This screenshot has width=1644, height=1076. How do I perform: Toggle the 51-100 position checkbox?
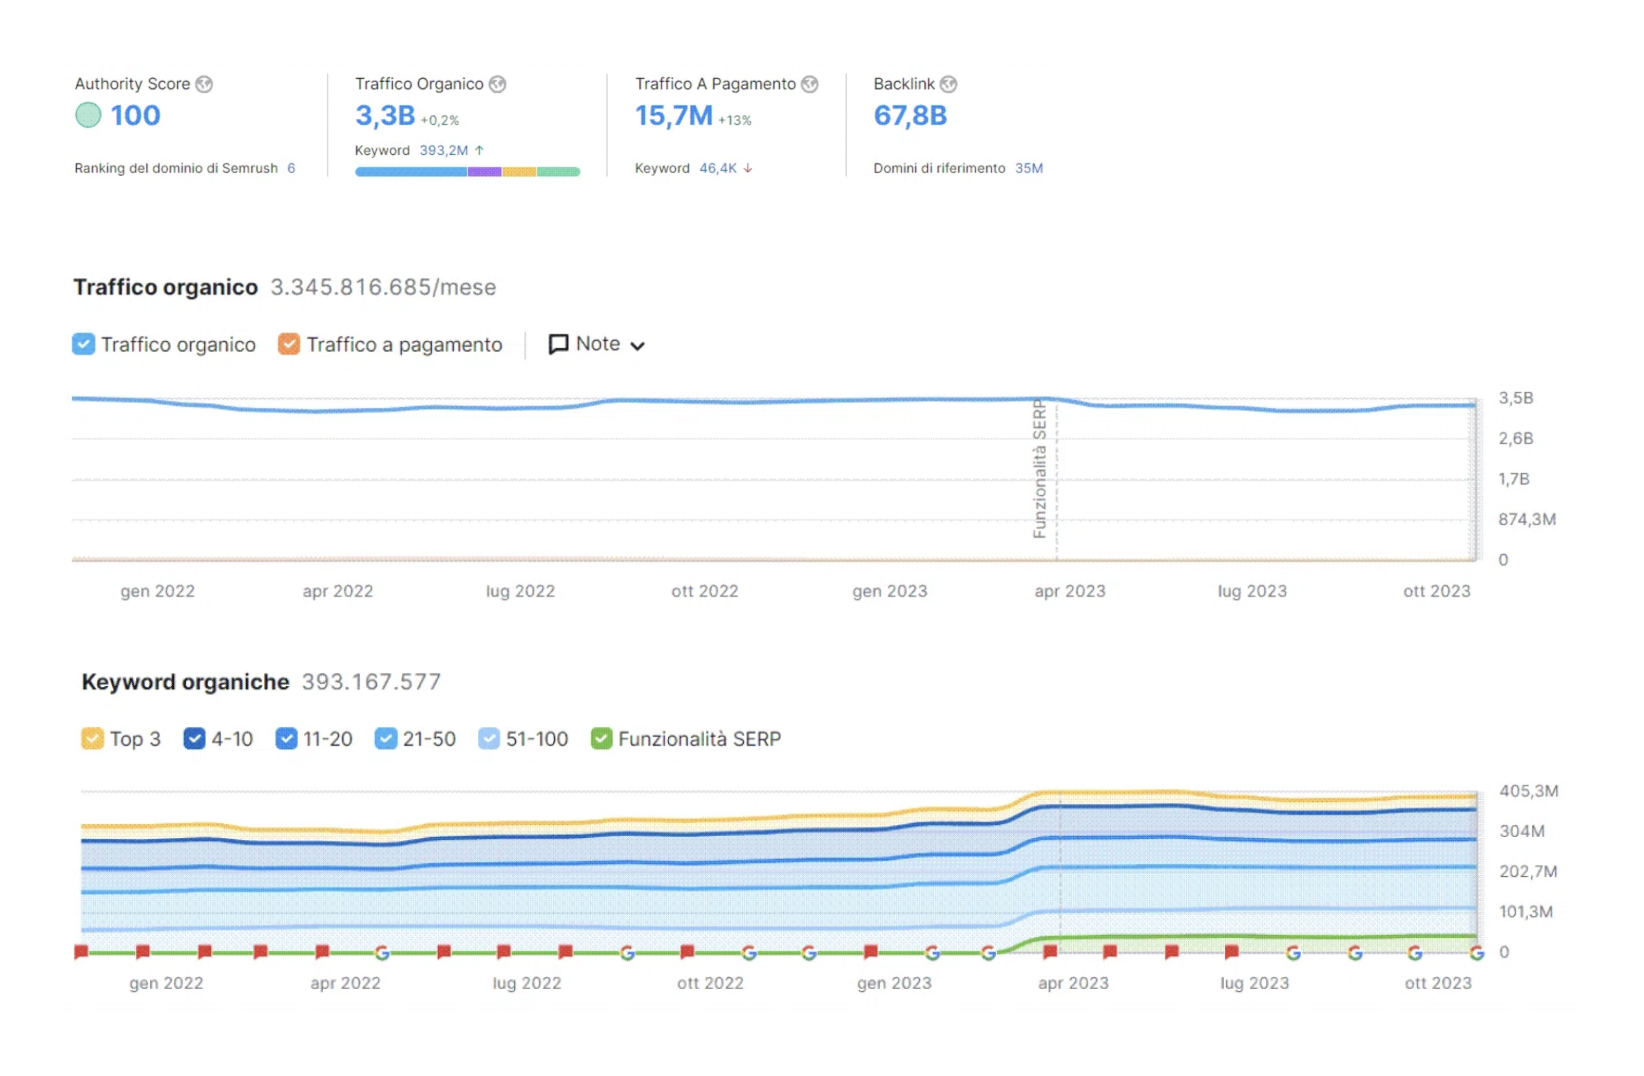[489, 739]
